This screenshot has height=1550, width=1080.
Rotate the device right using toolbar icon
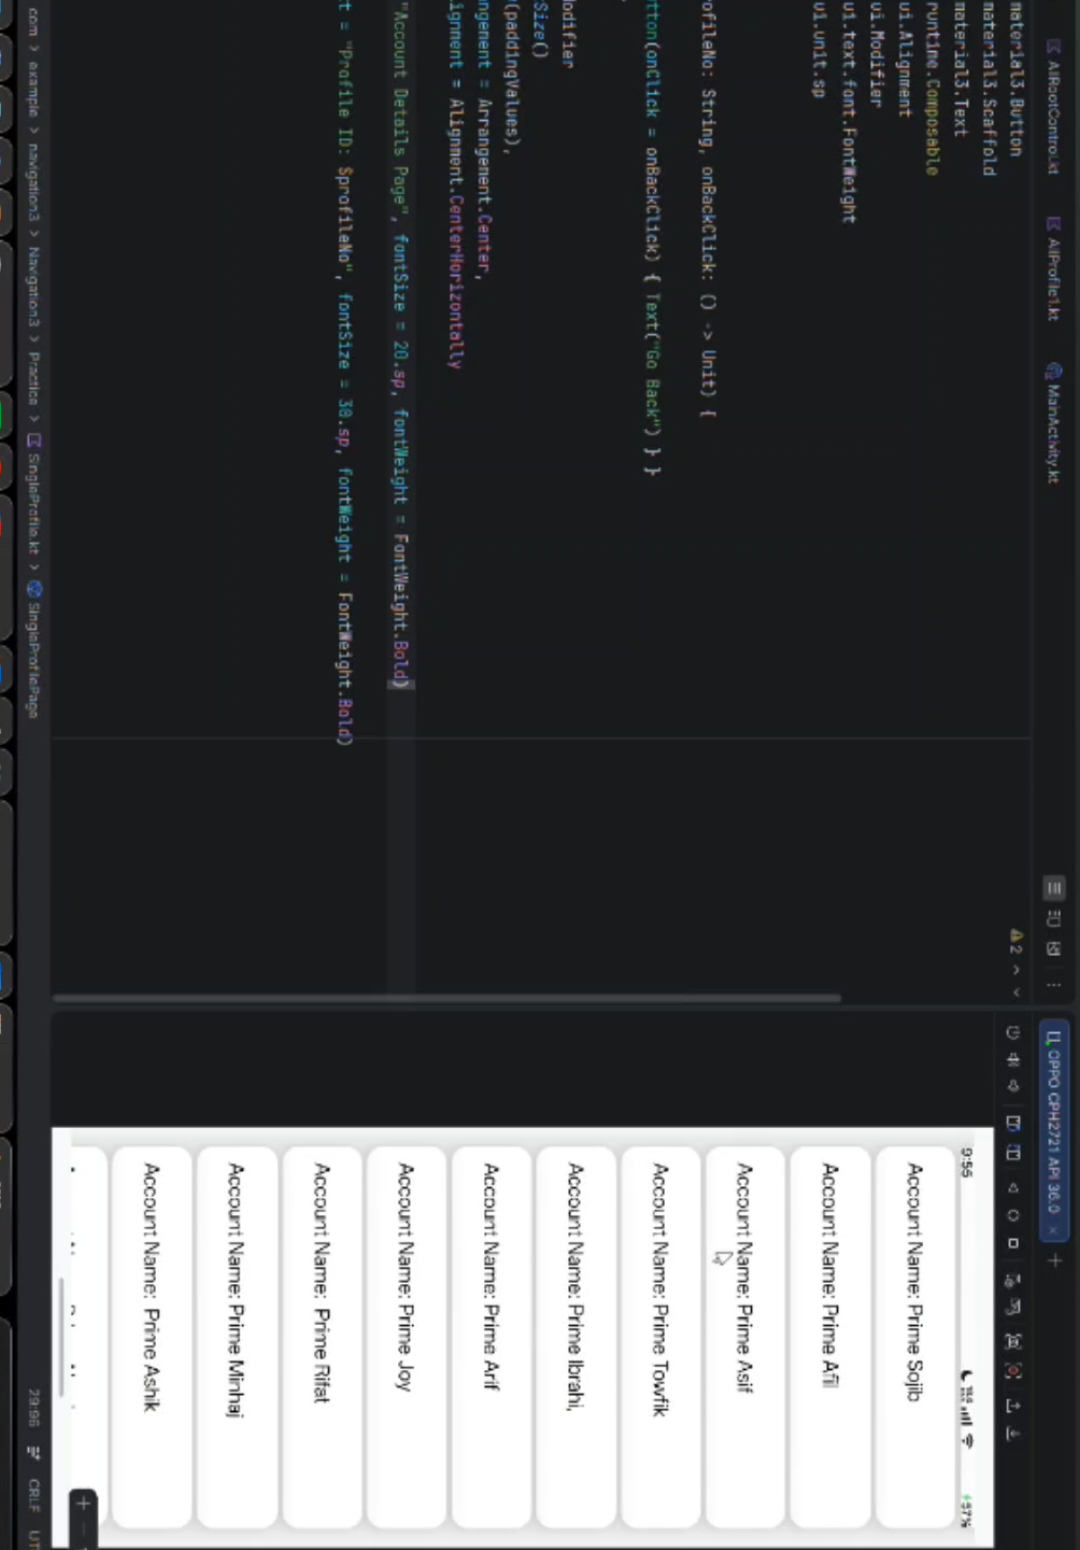[x=1013, y=1152]
